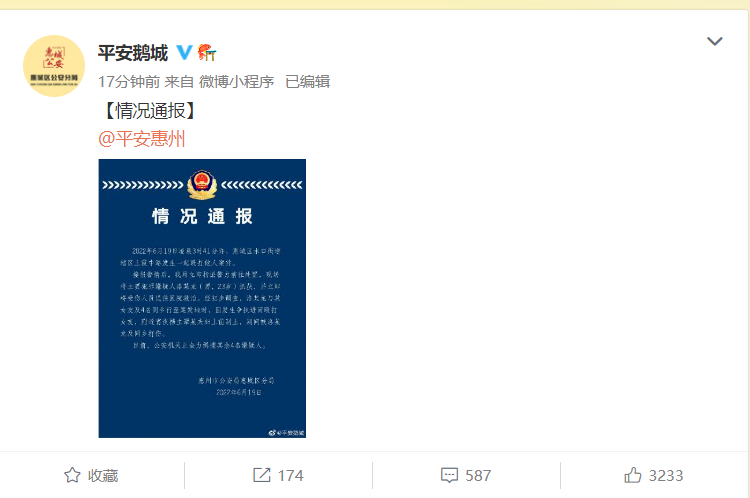Open the @平安惠州 mention link
The width and height of the screenshot is (750, 498).
coord(142,139)
